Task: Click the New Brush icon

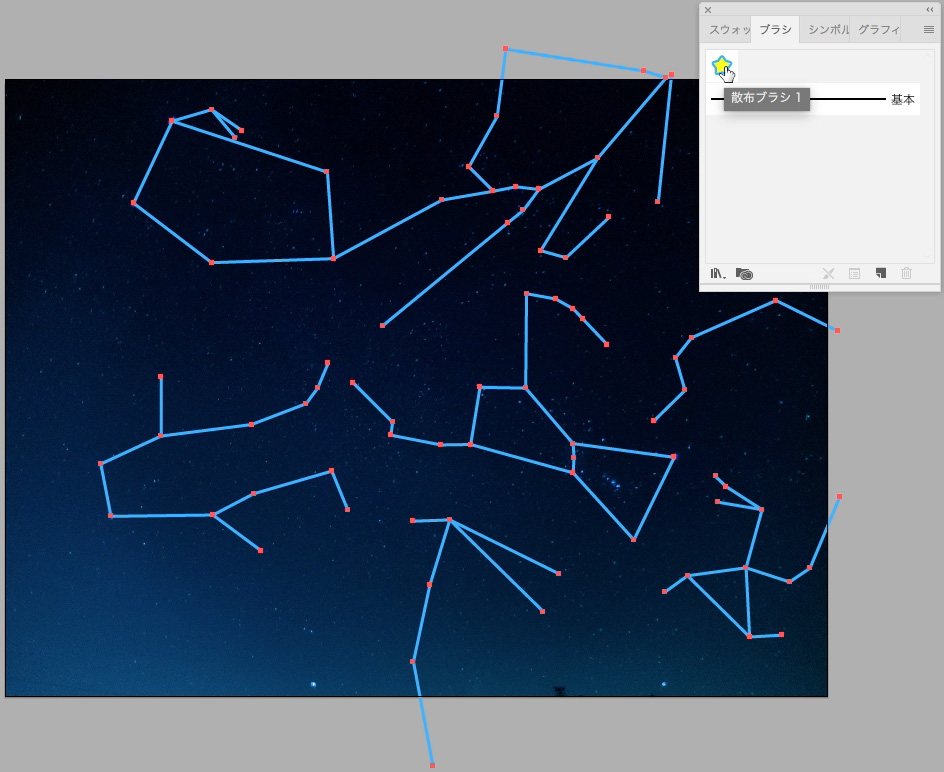Action: point(881,273)
